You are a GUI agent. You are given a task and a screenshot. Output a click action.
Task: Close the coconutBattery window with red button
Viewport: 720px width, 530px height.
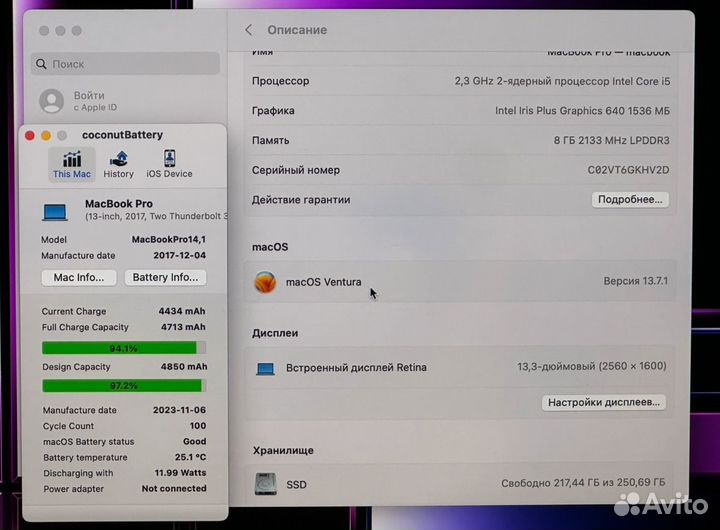point(30,135)
